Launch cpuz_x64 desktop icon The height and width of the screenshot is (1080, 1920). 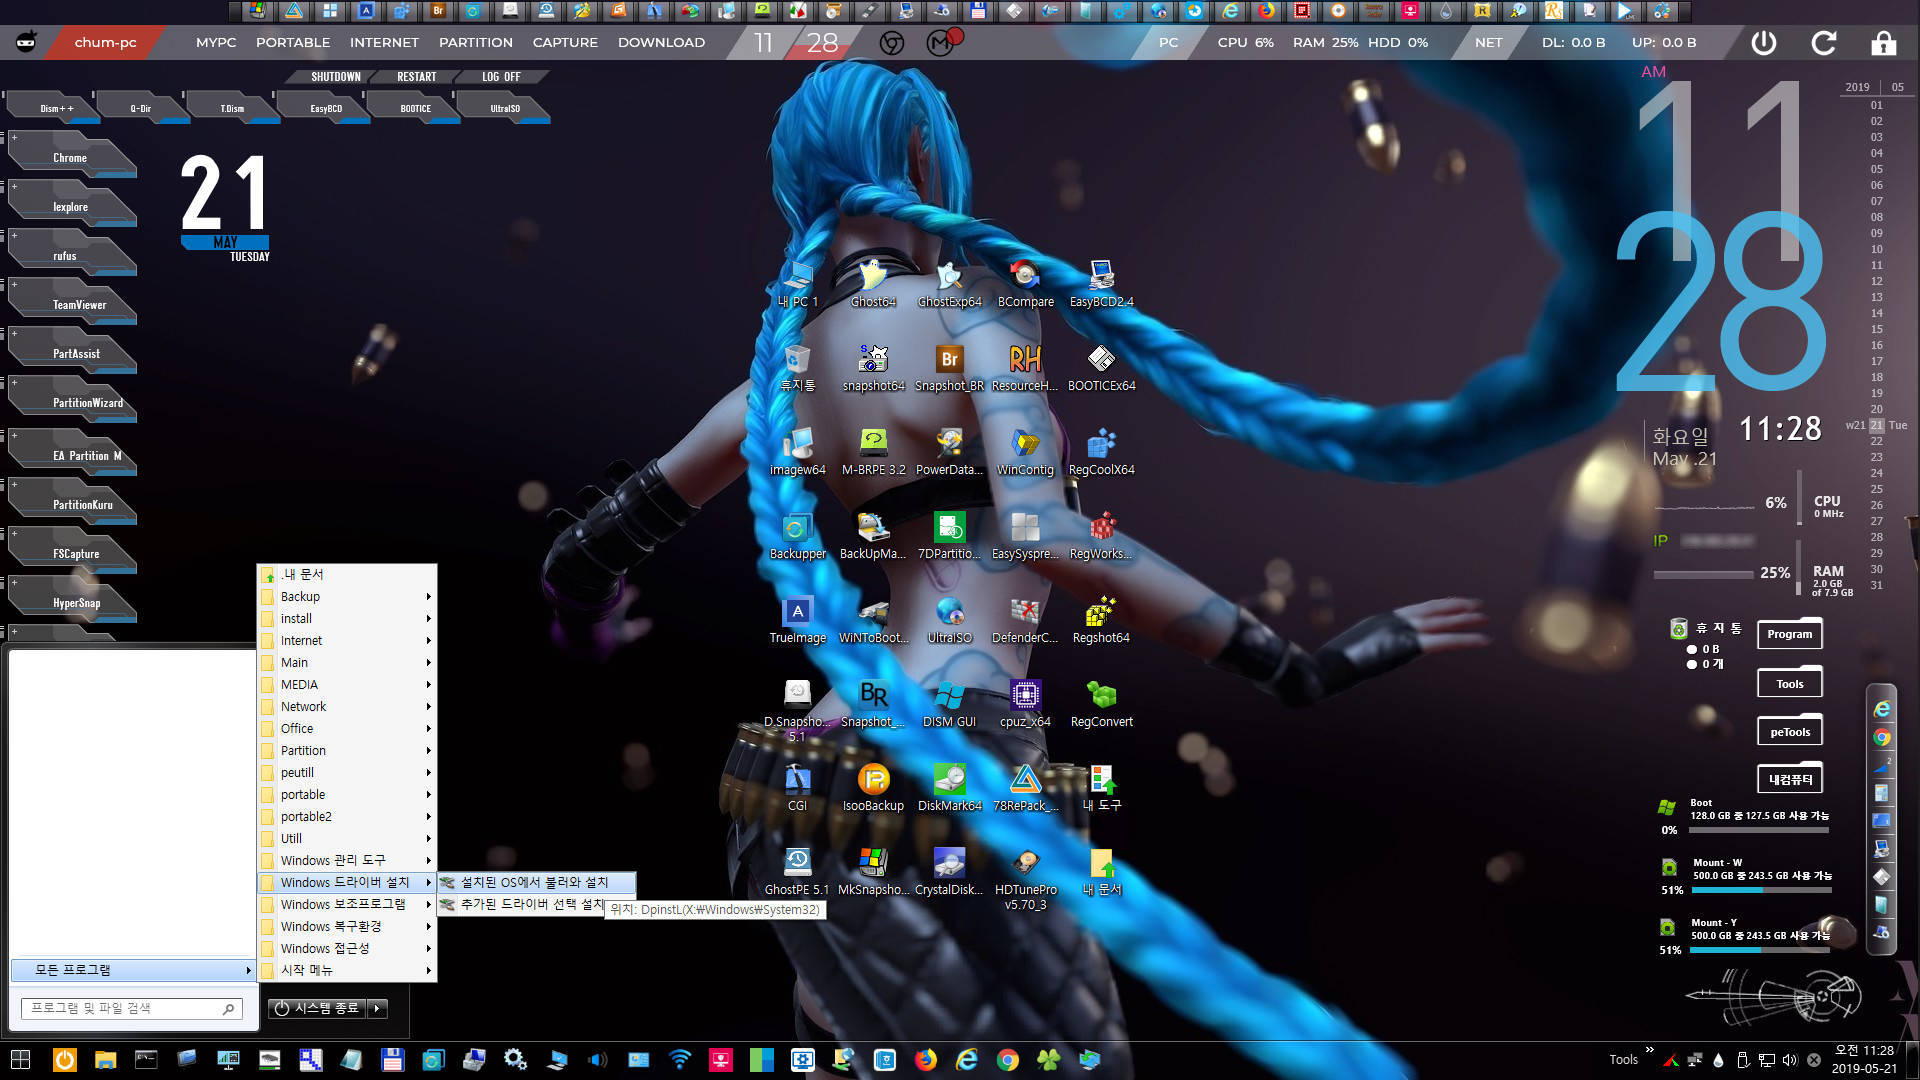[1025, 703]
